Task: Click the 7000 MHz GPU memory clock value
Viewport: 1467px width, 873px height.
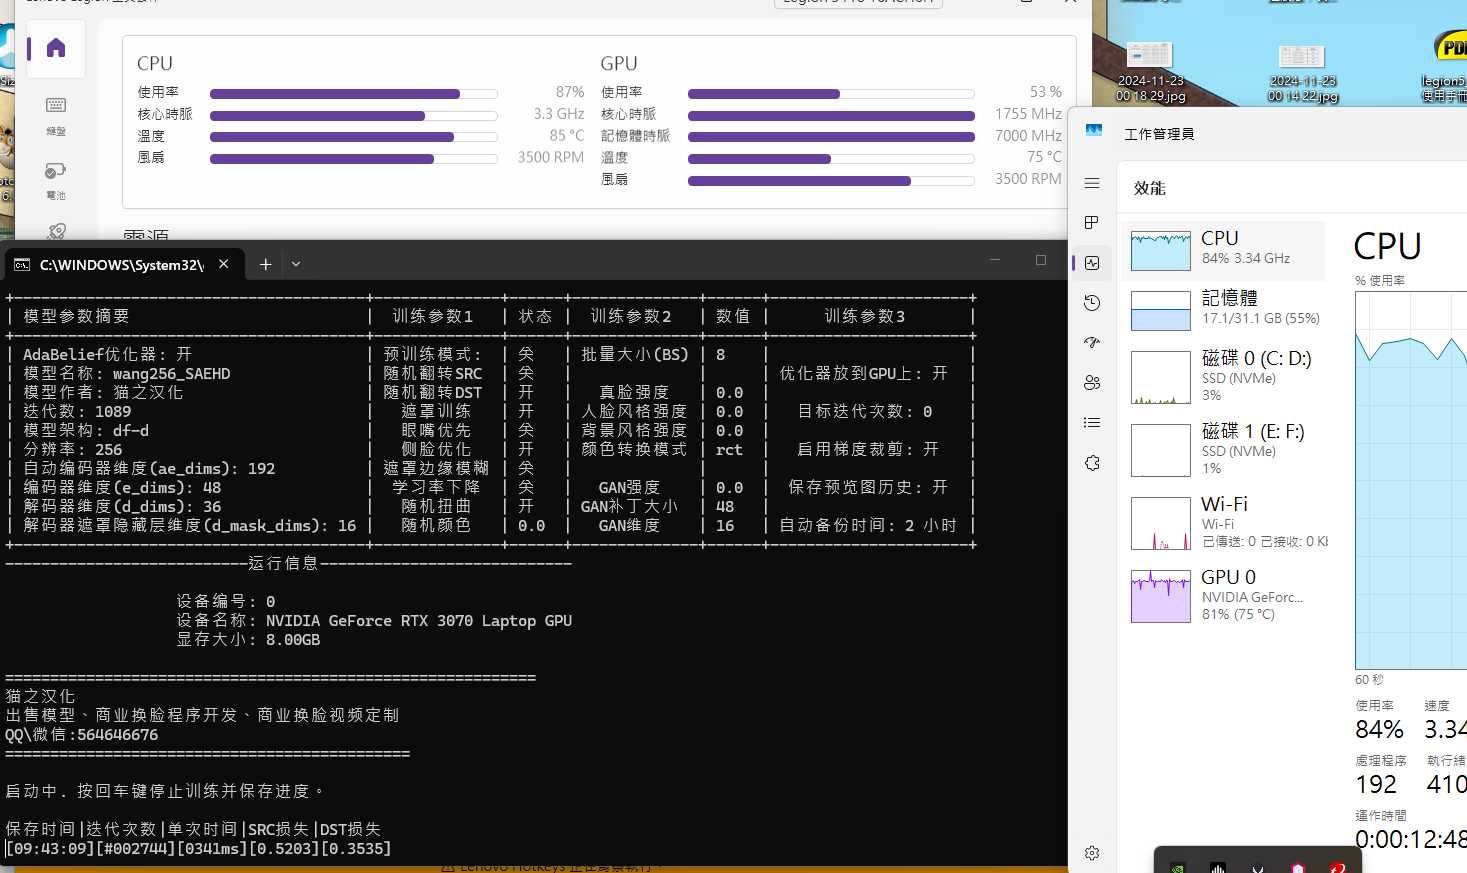Action: [1028, 136]
